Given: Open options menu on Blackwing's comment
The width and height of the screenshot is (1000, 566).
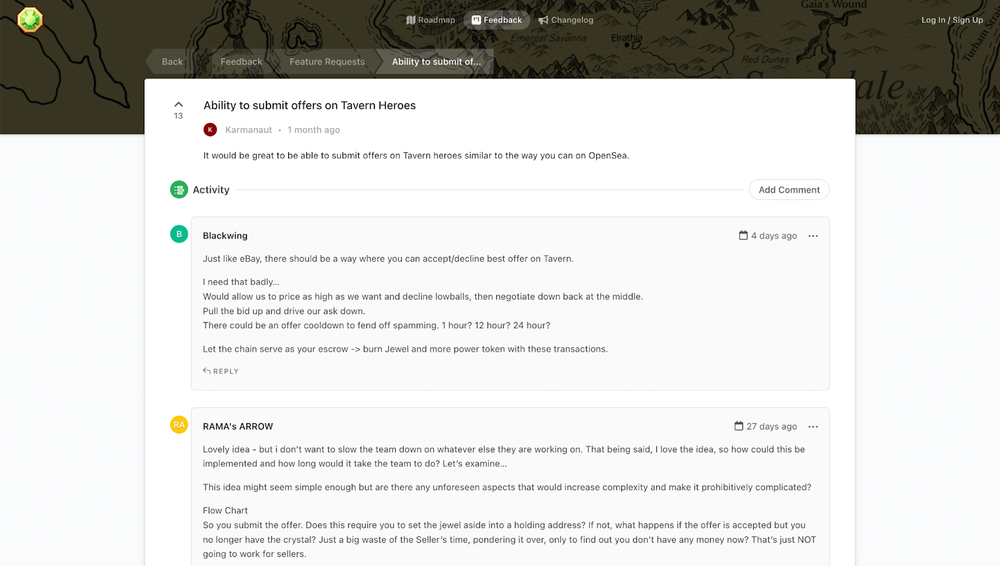Looking at the screenshot, I should [x=813, y=236].
